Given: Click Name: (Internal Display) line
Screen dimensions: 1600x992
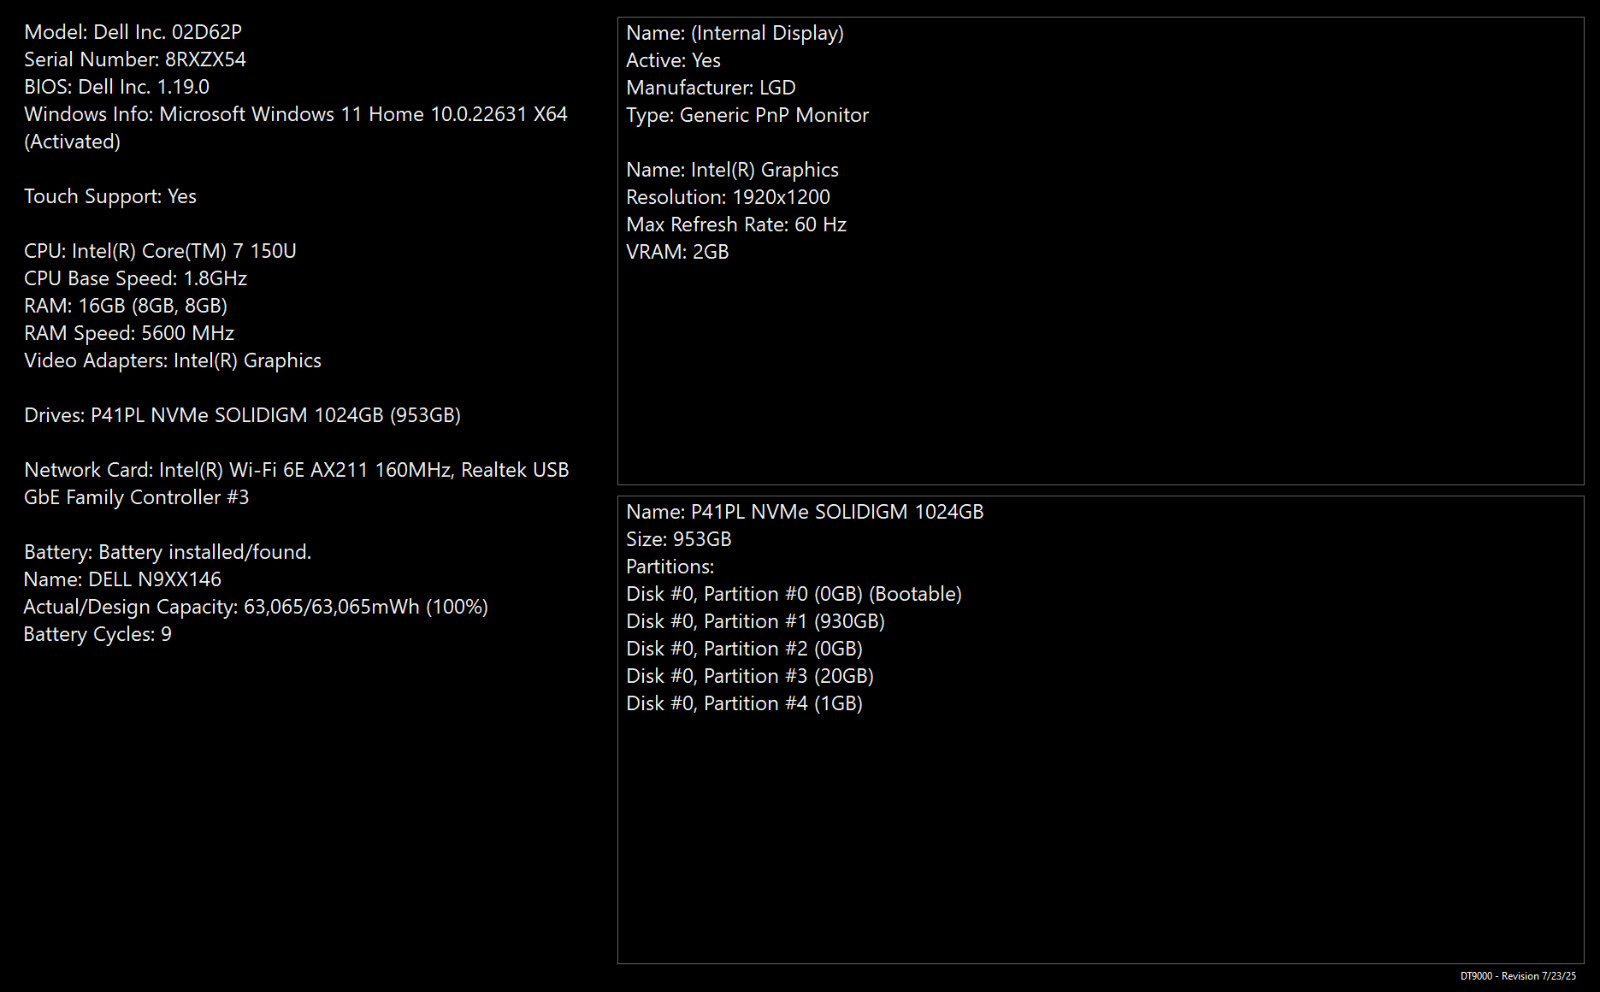Looking at the screenshot, I should click(735, 33).
